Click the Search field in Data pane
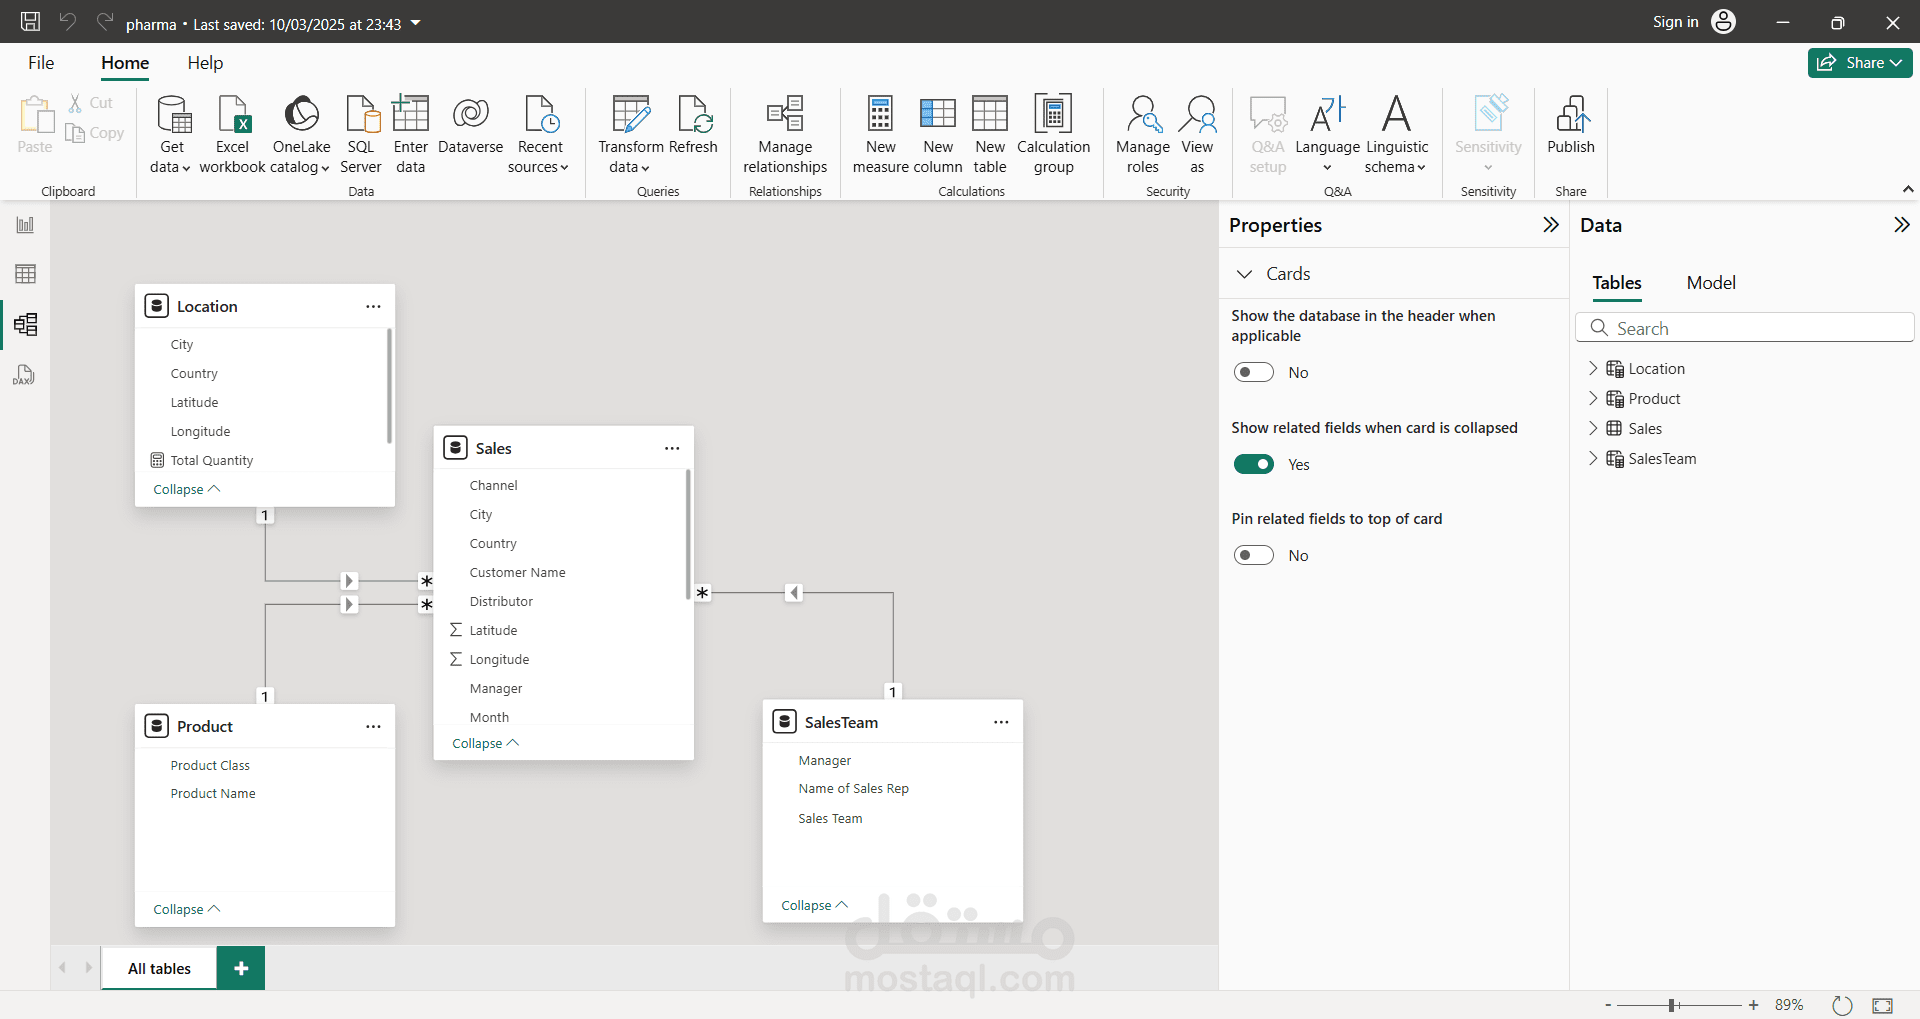The width and height of the screenshot is (1920, 1019). (x=1745, y=328)
